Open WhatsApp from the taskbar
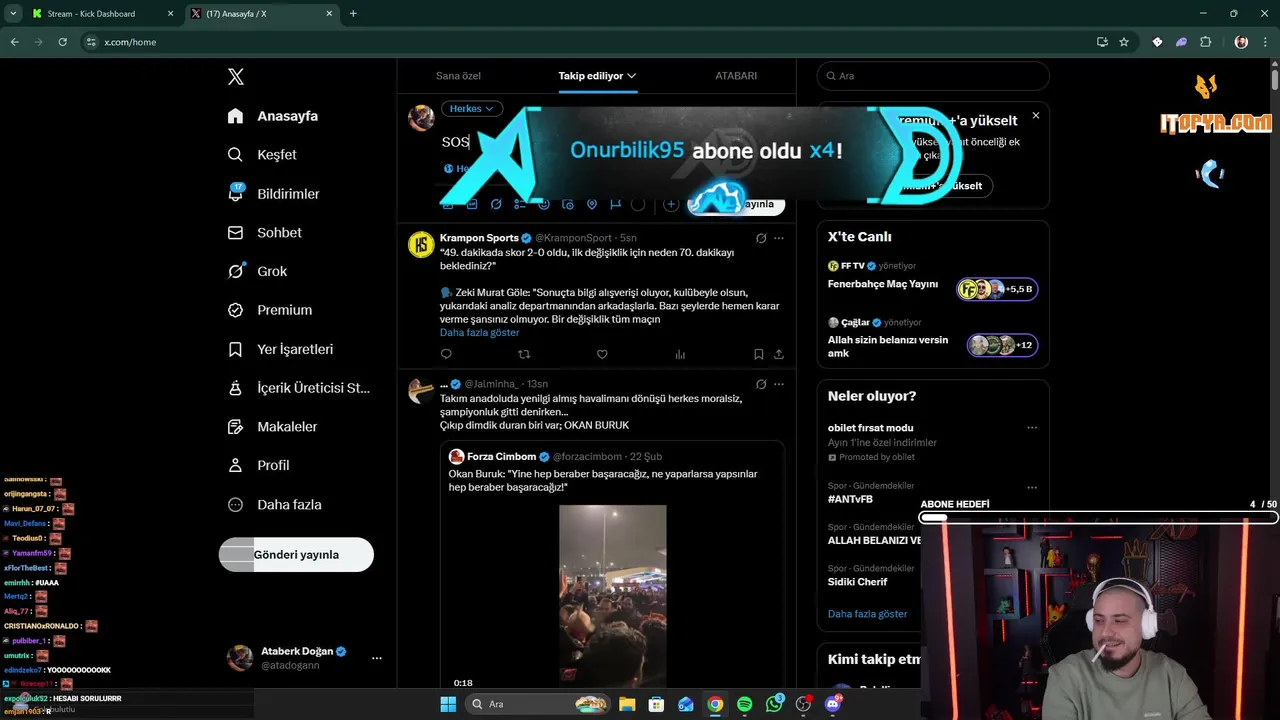Screen dimensions: 1280x720 774,704
